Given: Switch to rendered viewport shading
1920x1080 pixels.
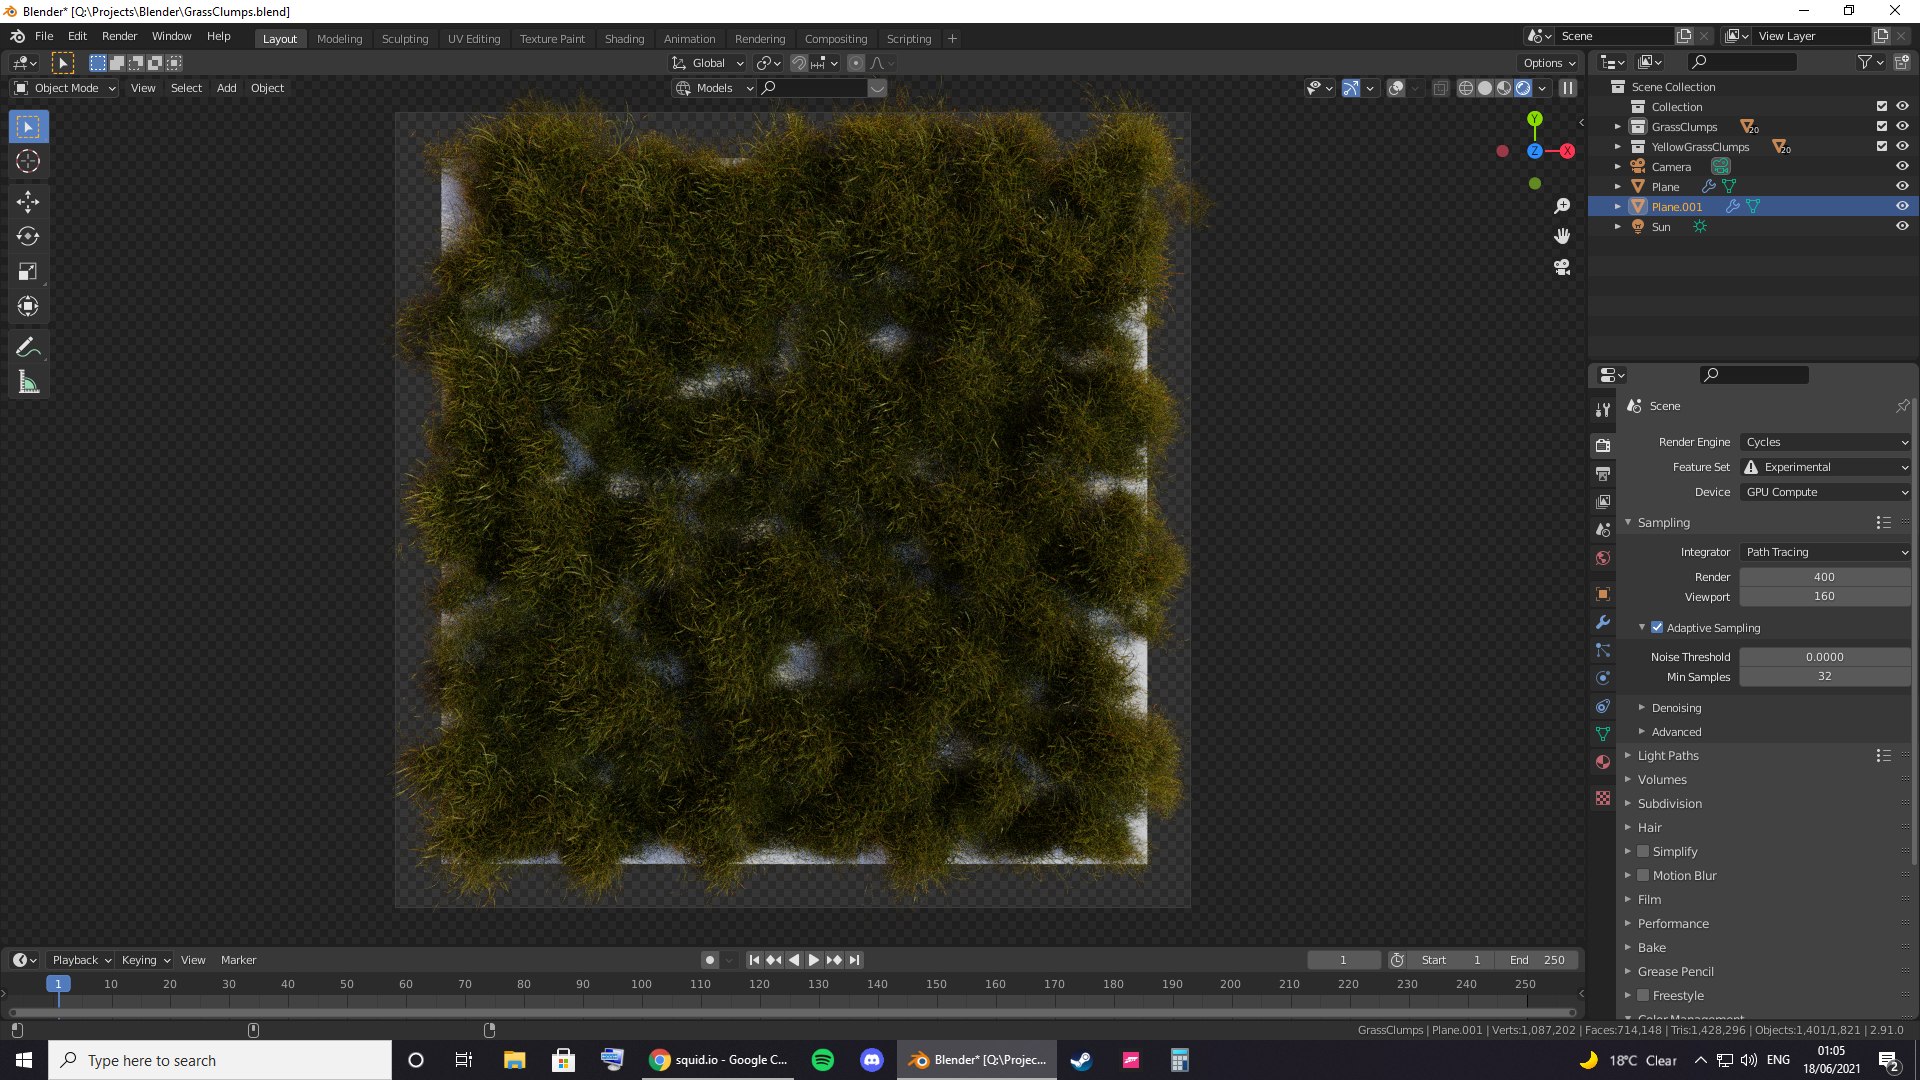Looking at the screenshot, I should [1523, 88].
